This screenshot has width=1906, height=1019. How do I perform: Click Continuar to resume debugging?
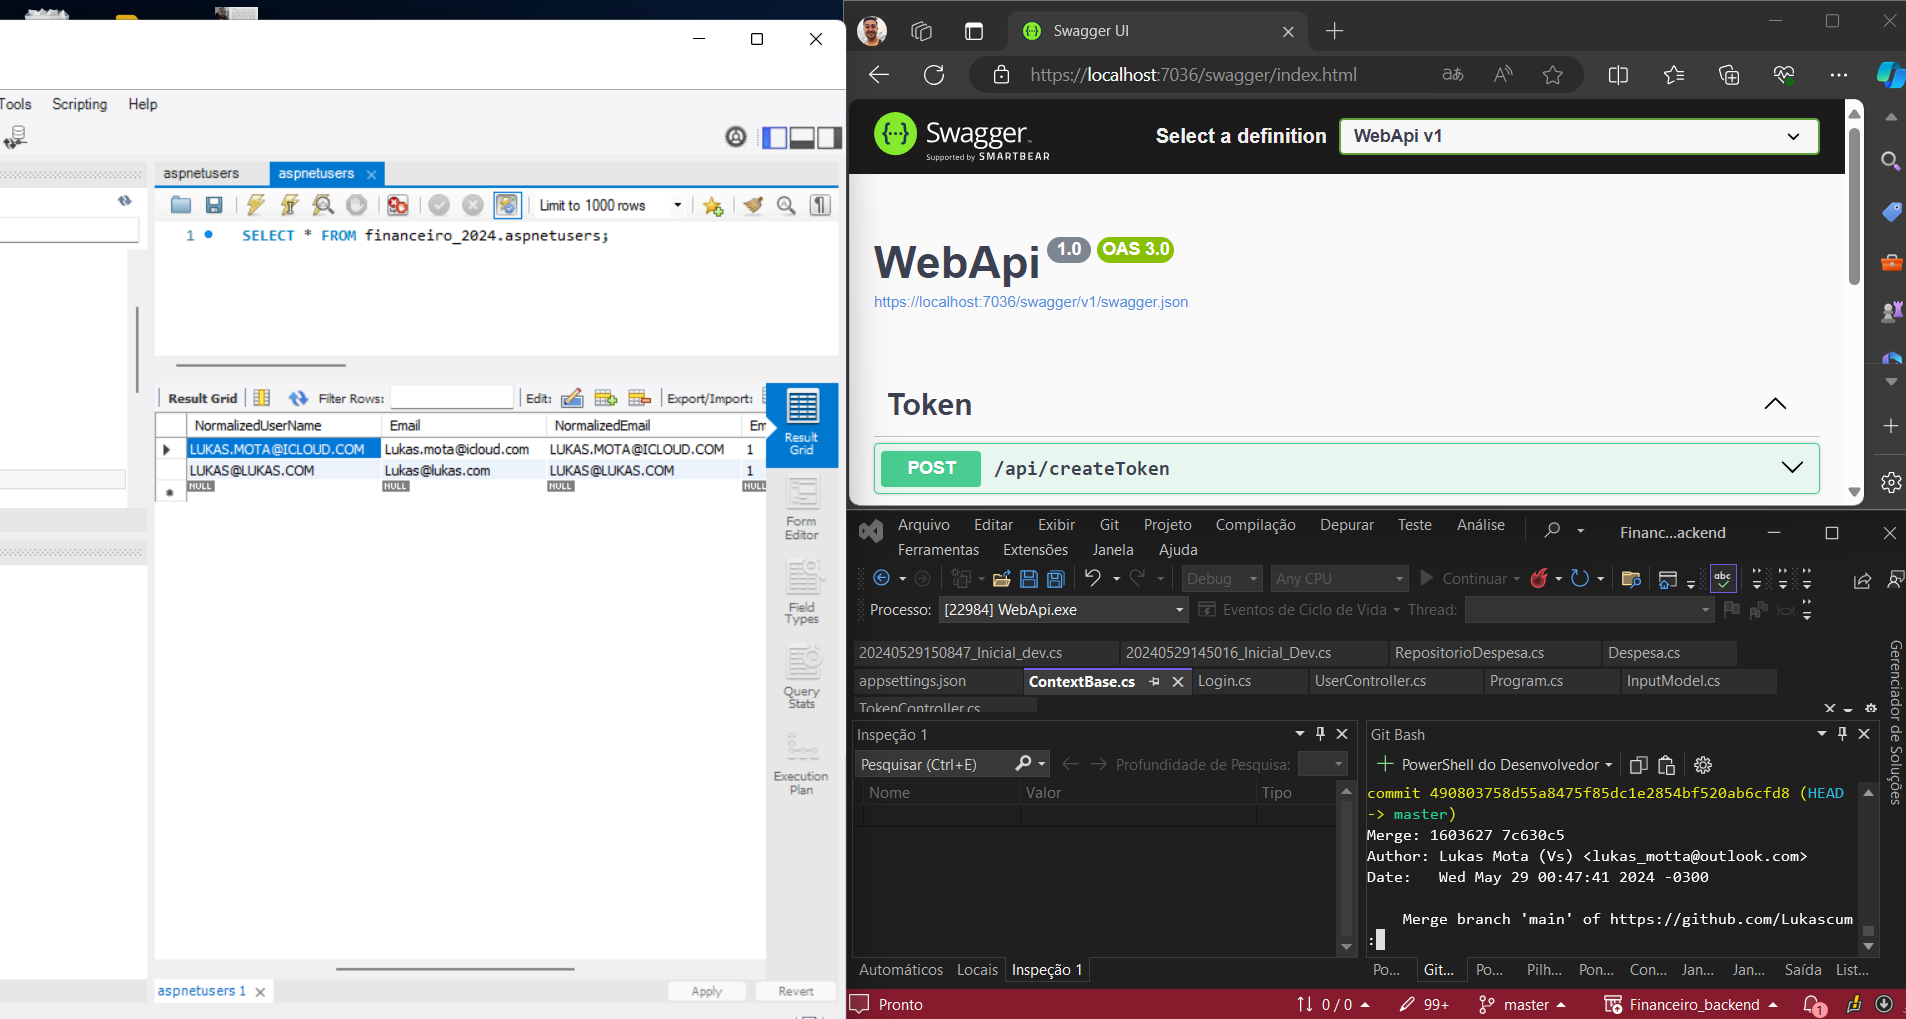pos(1470,578)
